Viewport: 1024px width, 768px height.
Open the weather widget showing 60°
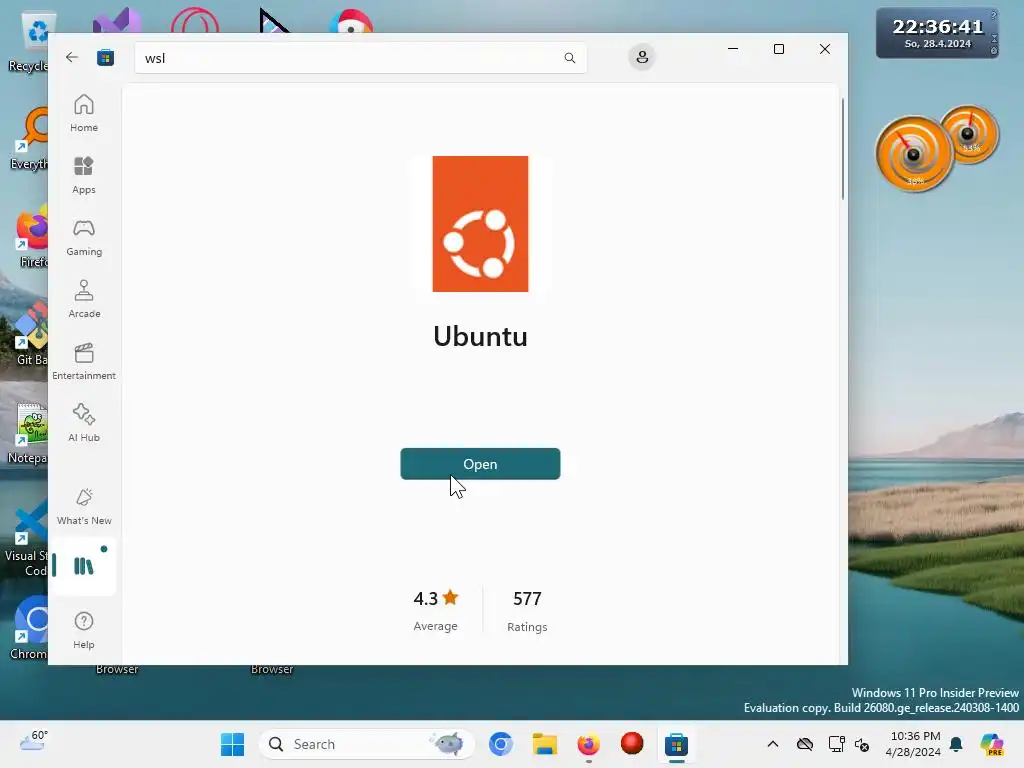[x=33, y=741]
